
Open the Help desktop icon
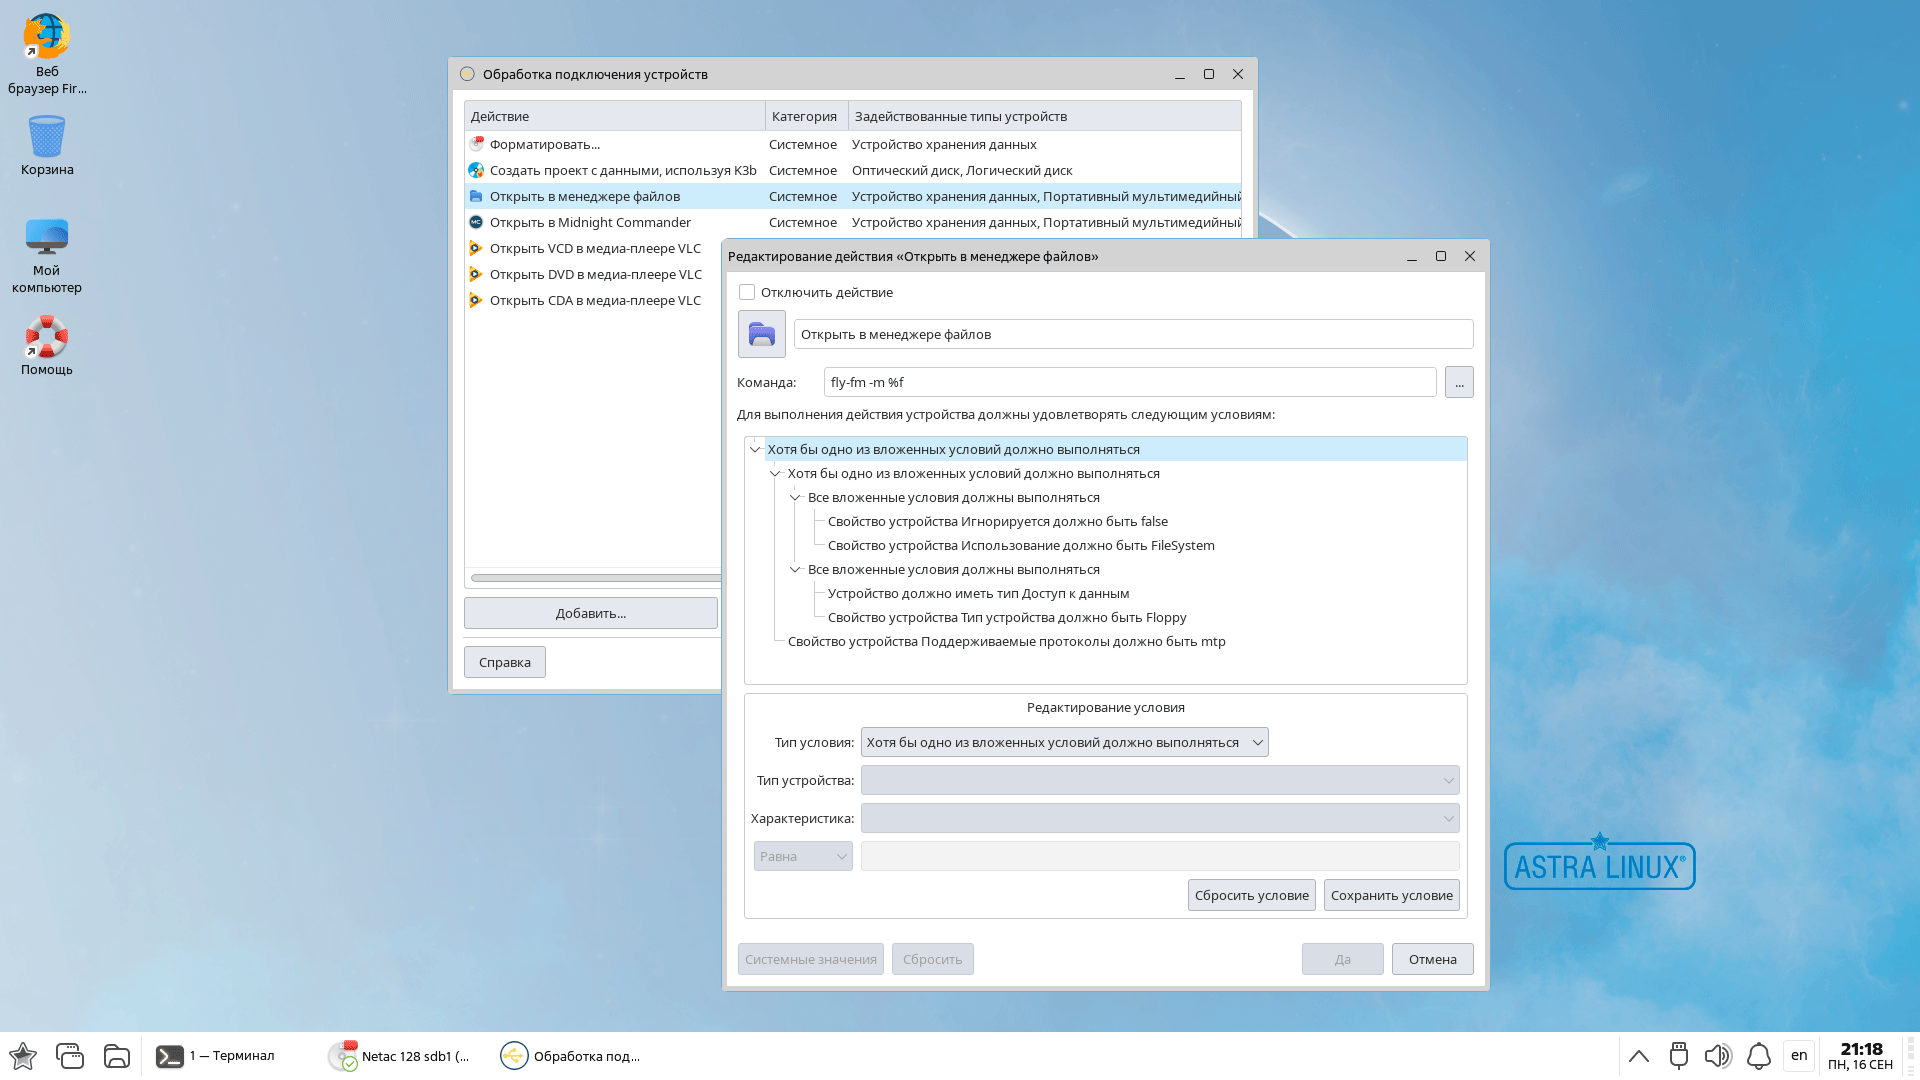(46, 338)
